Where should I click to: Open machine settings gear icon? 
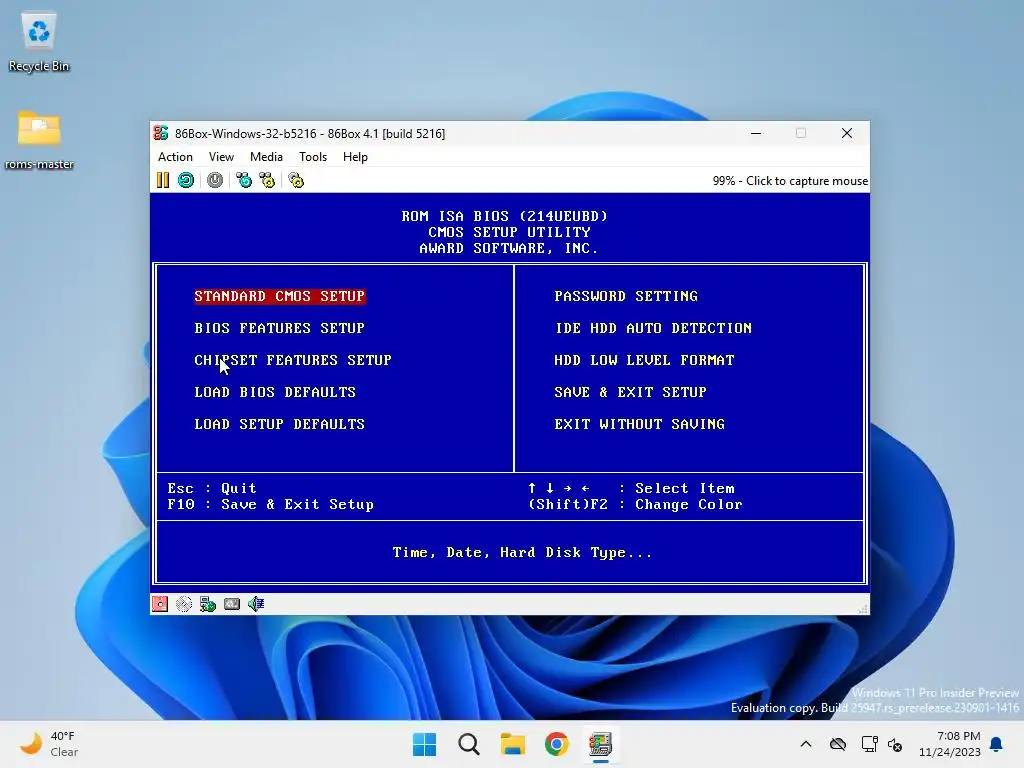(296, 180)
